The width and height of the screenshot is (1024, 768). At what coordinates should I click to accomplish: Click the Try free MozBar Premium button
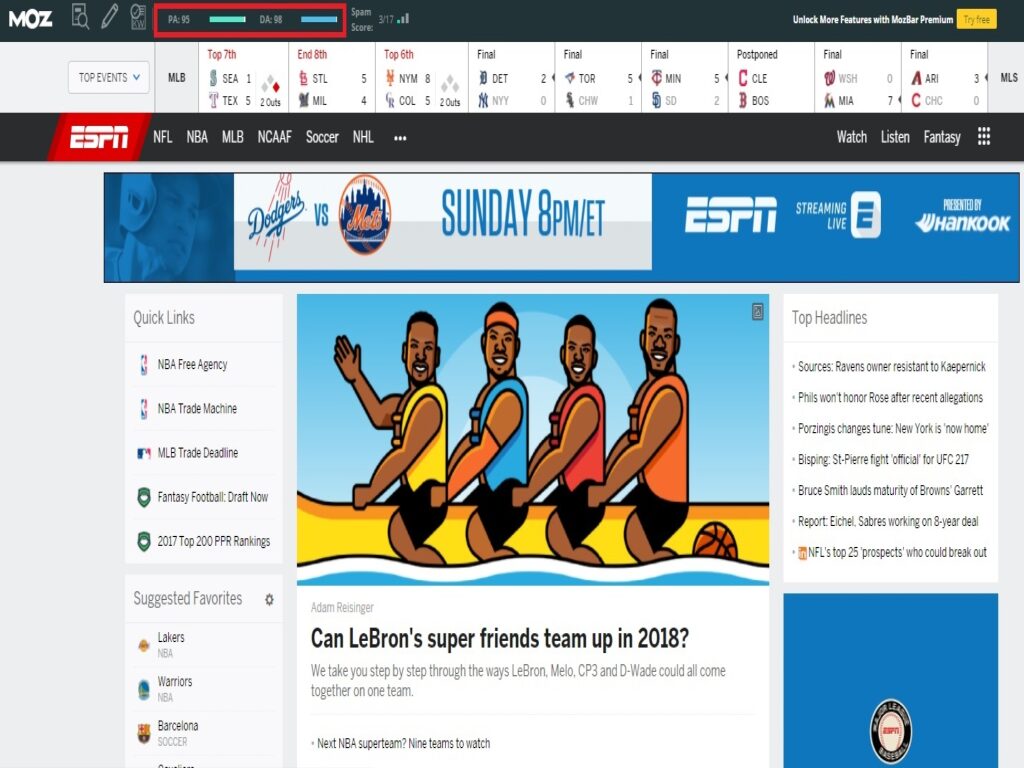(976, 20)
